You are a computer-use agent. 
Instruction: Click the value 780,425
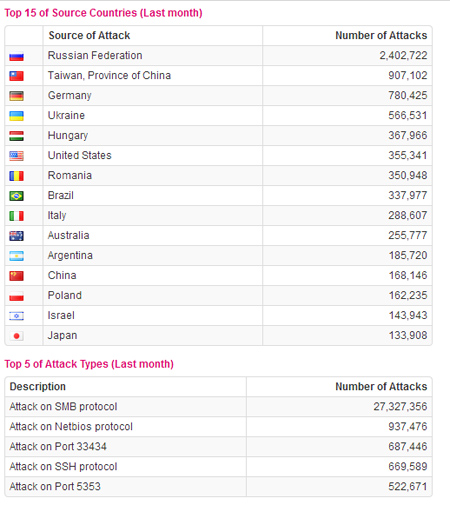click(x=408, y=95)
